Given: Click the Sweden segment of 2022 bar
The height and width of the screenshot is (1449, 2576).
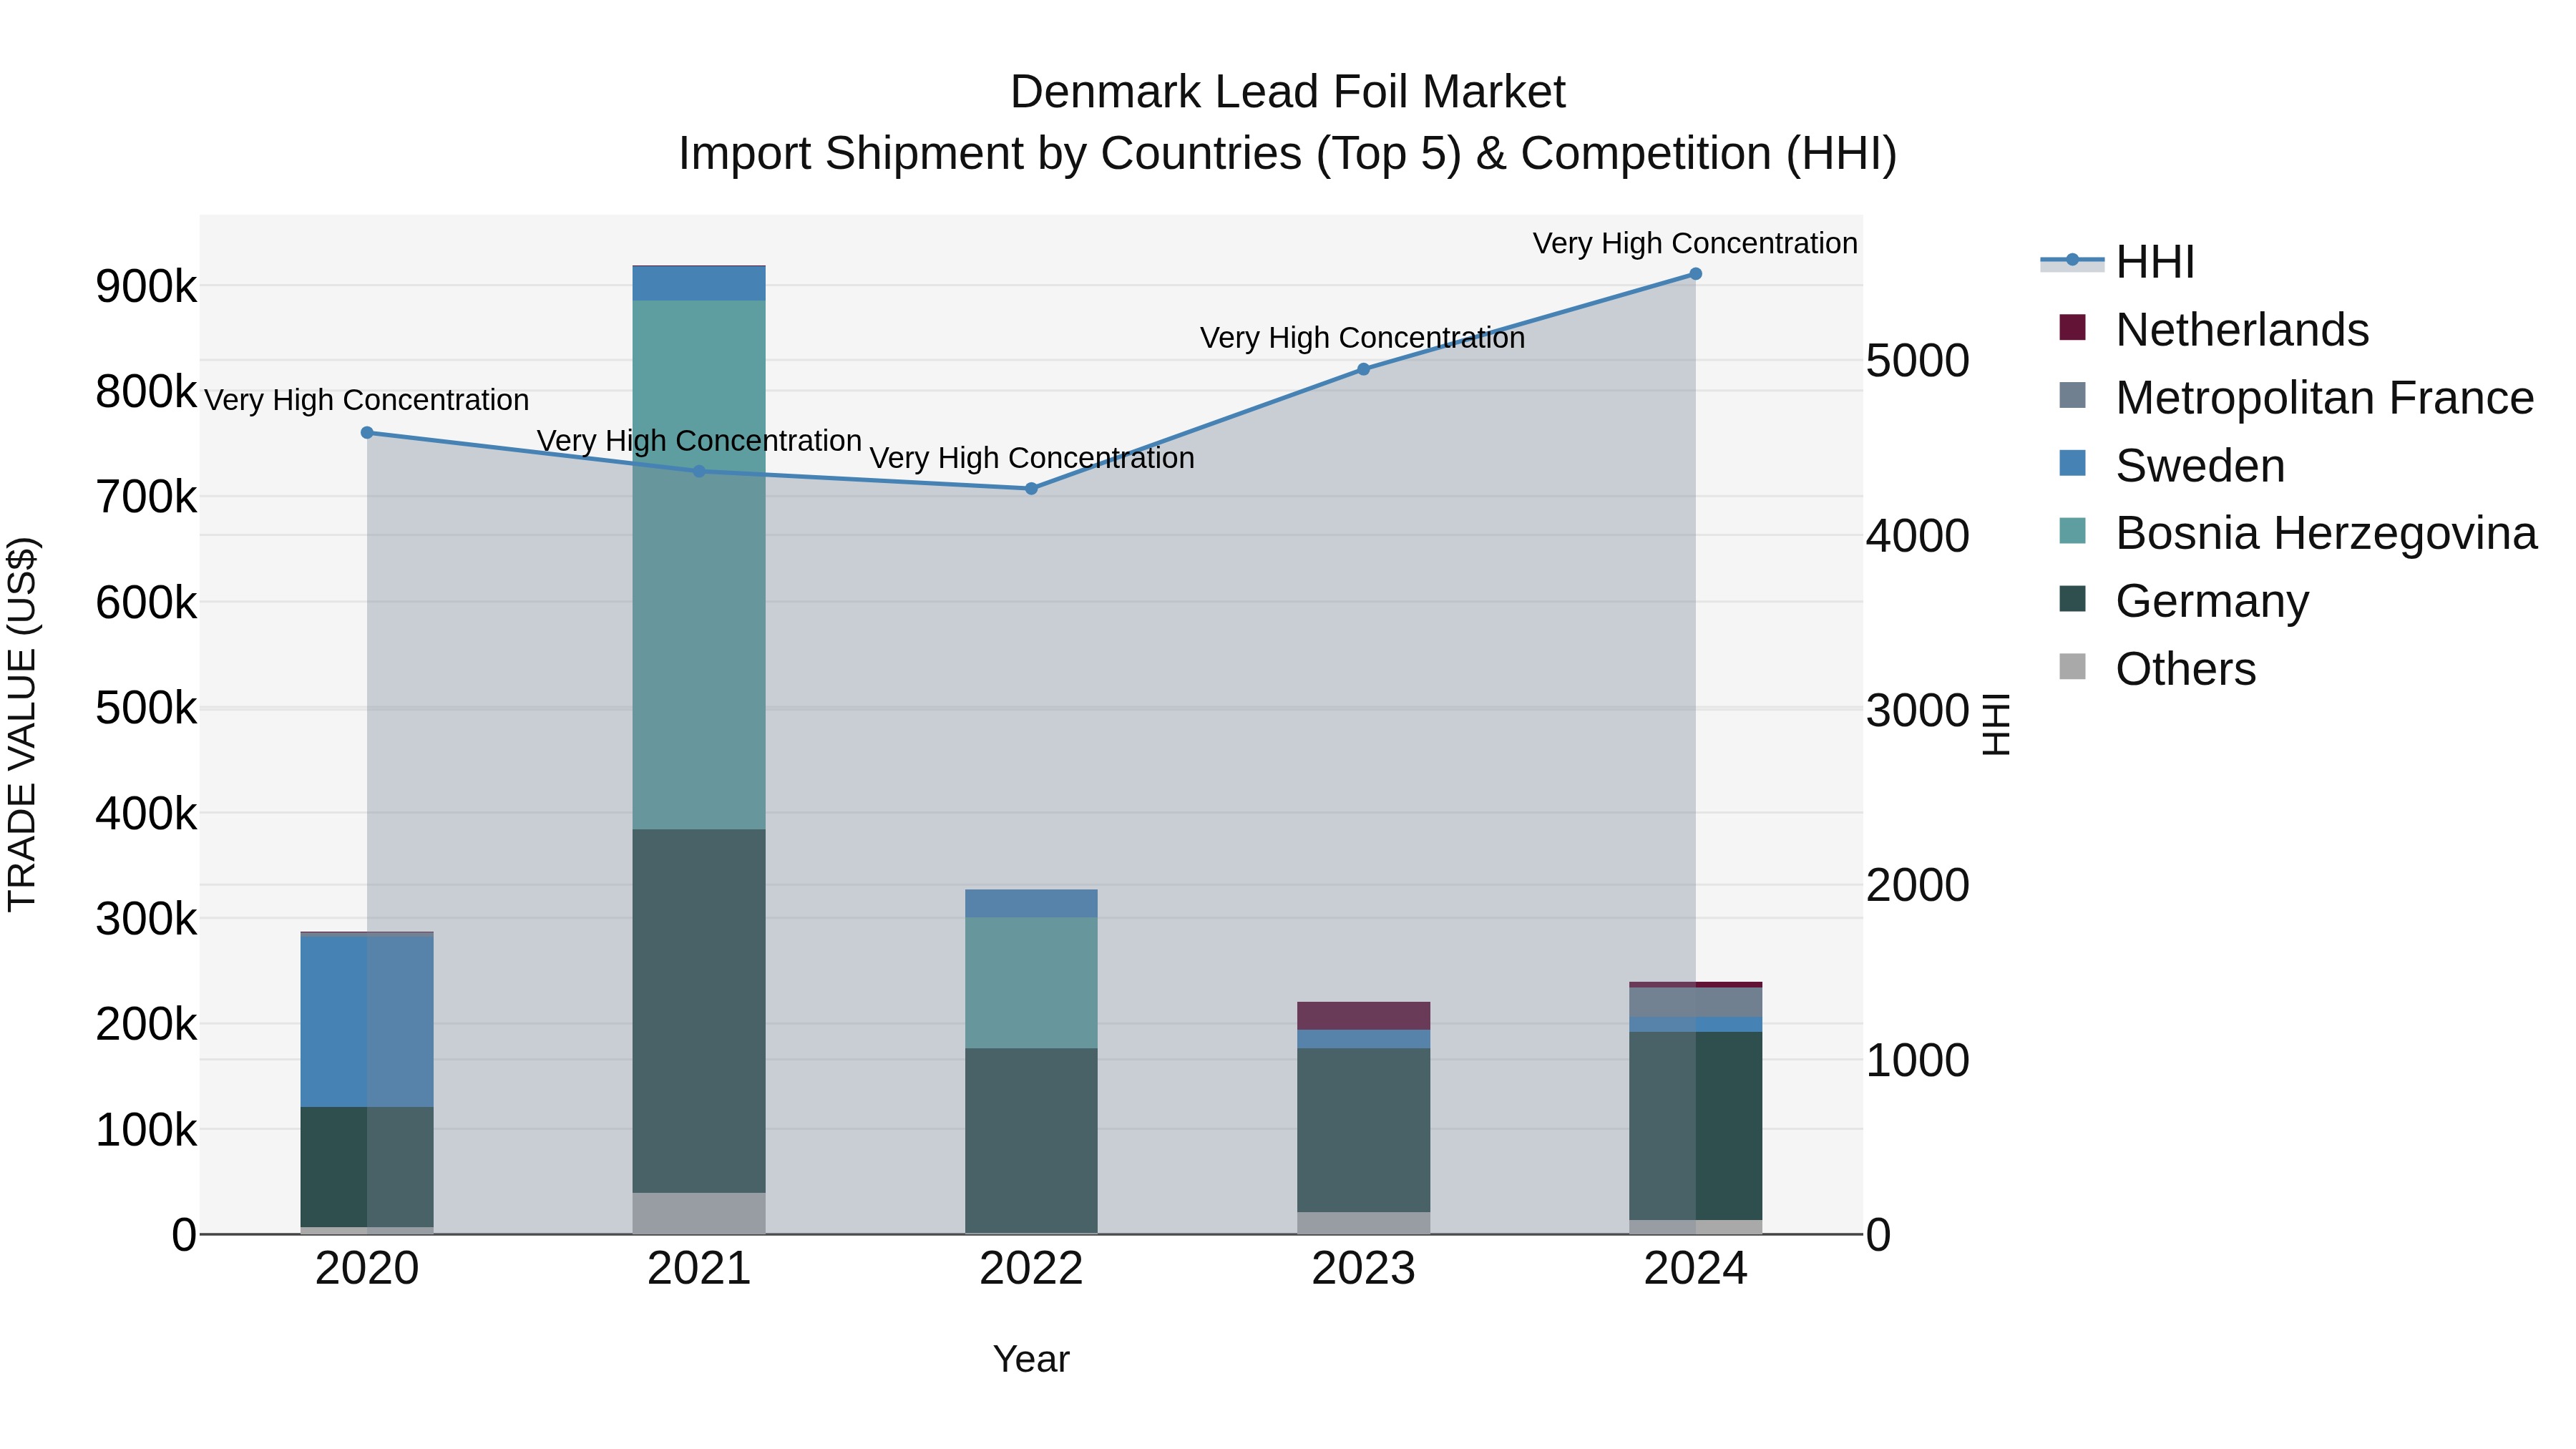Looking at the screenshot, I should (1031, 904).
